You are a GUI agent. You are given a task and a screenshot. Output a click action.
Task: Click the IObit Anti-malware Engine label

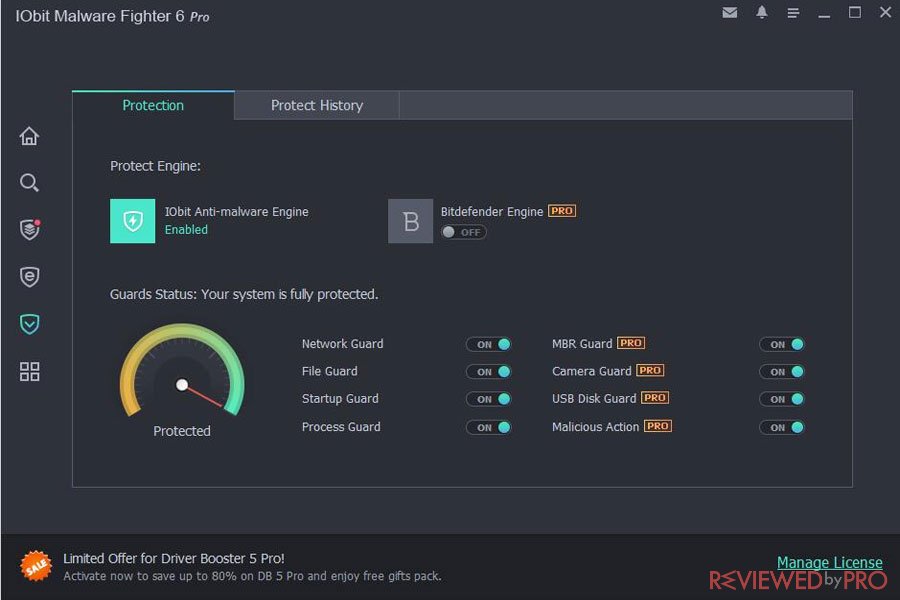tap(237, 211)
